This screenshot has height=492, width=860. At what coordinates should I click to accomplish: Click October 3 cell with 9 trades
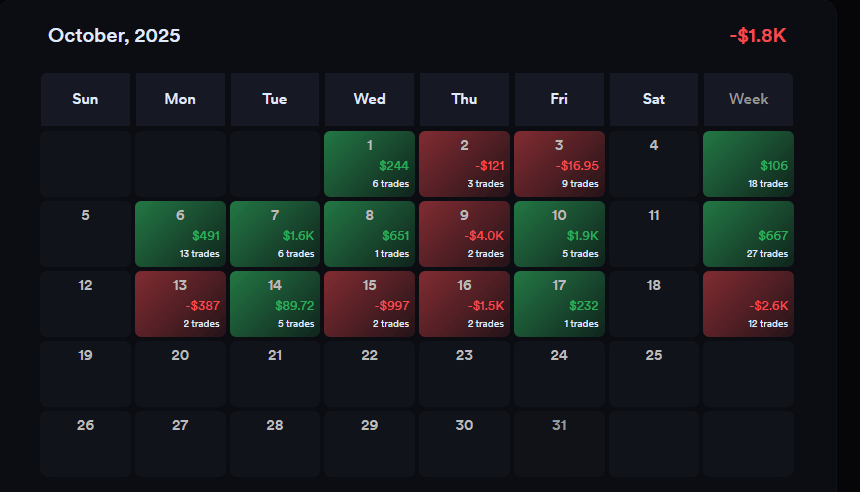(559, 164)
